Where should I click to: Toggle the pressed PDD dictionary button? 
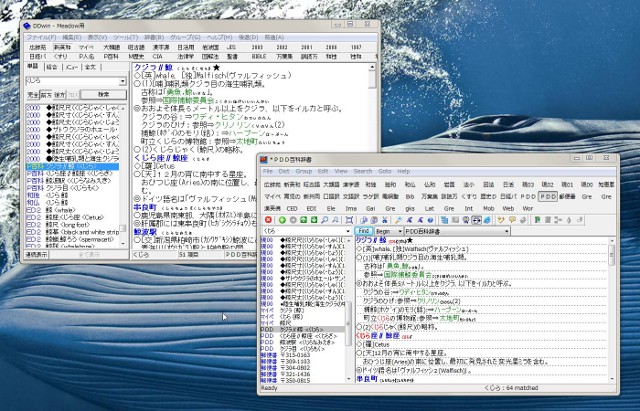[x=548, y=196]
